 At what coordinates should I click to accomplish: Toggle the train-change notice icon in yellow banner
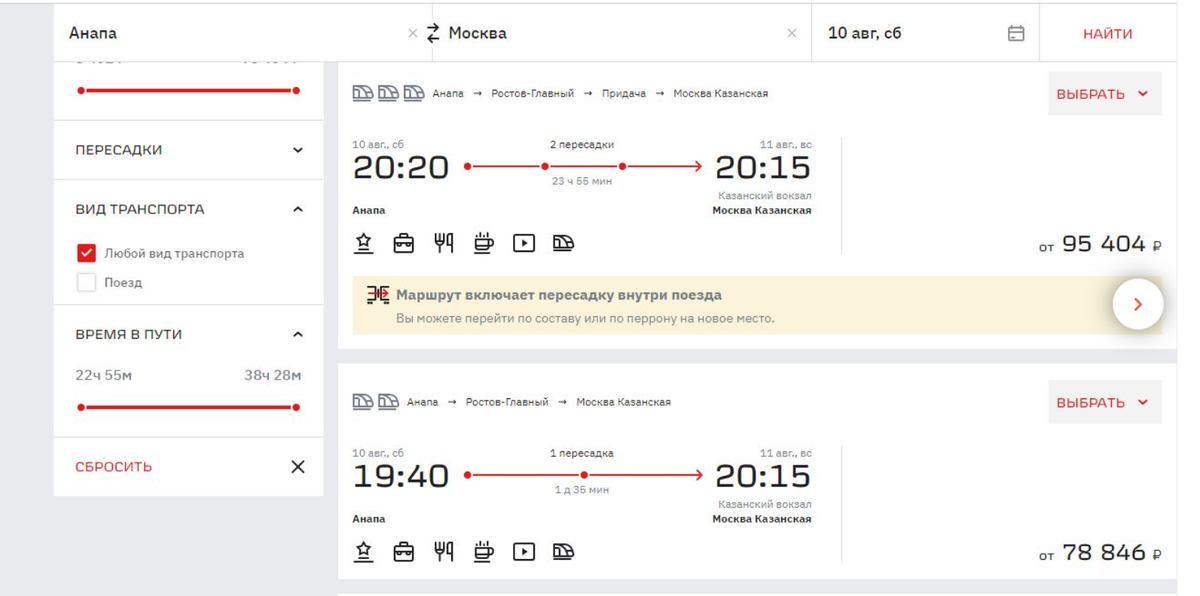[378, 294]
